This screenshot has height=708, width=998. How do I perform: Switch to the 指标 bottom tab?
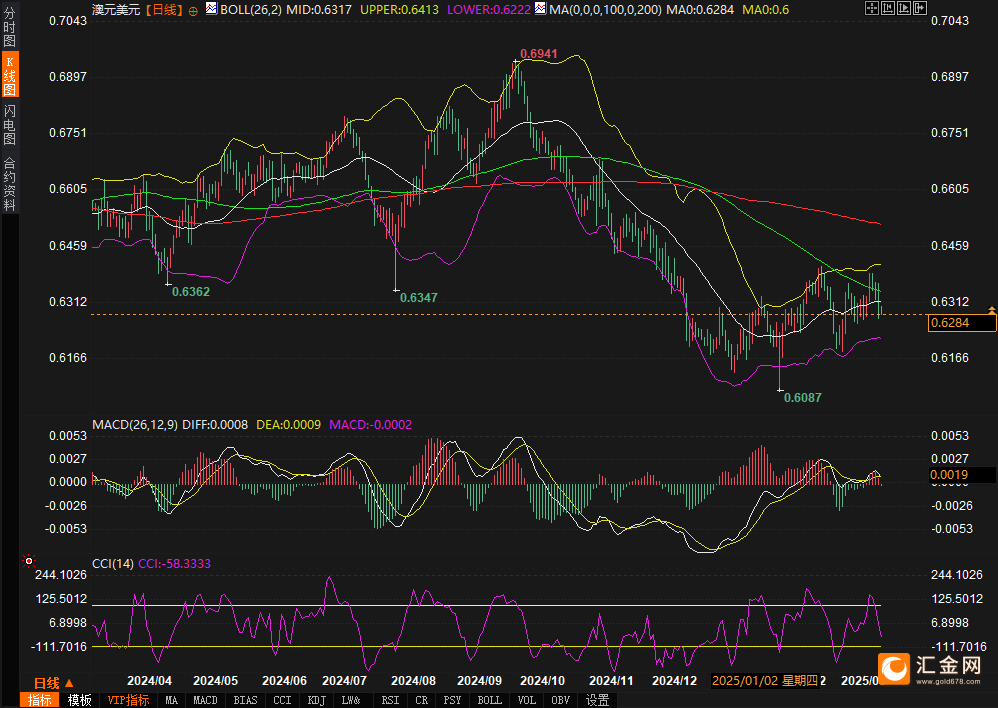[39, 700]
